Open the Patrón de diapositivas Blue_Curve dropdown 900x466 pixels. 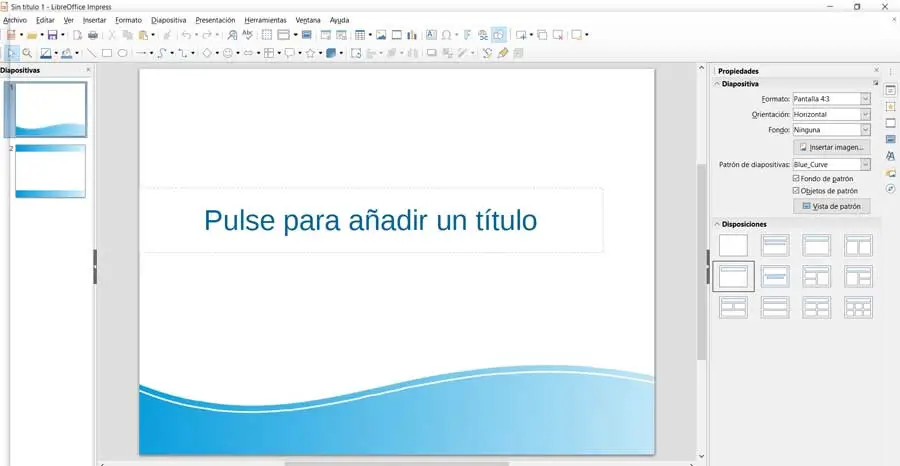831,164
